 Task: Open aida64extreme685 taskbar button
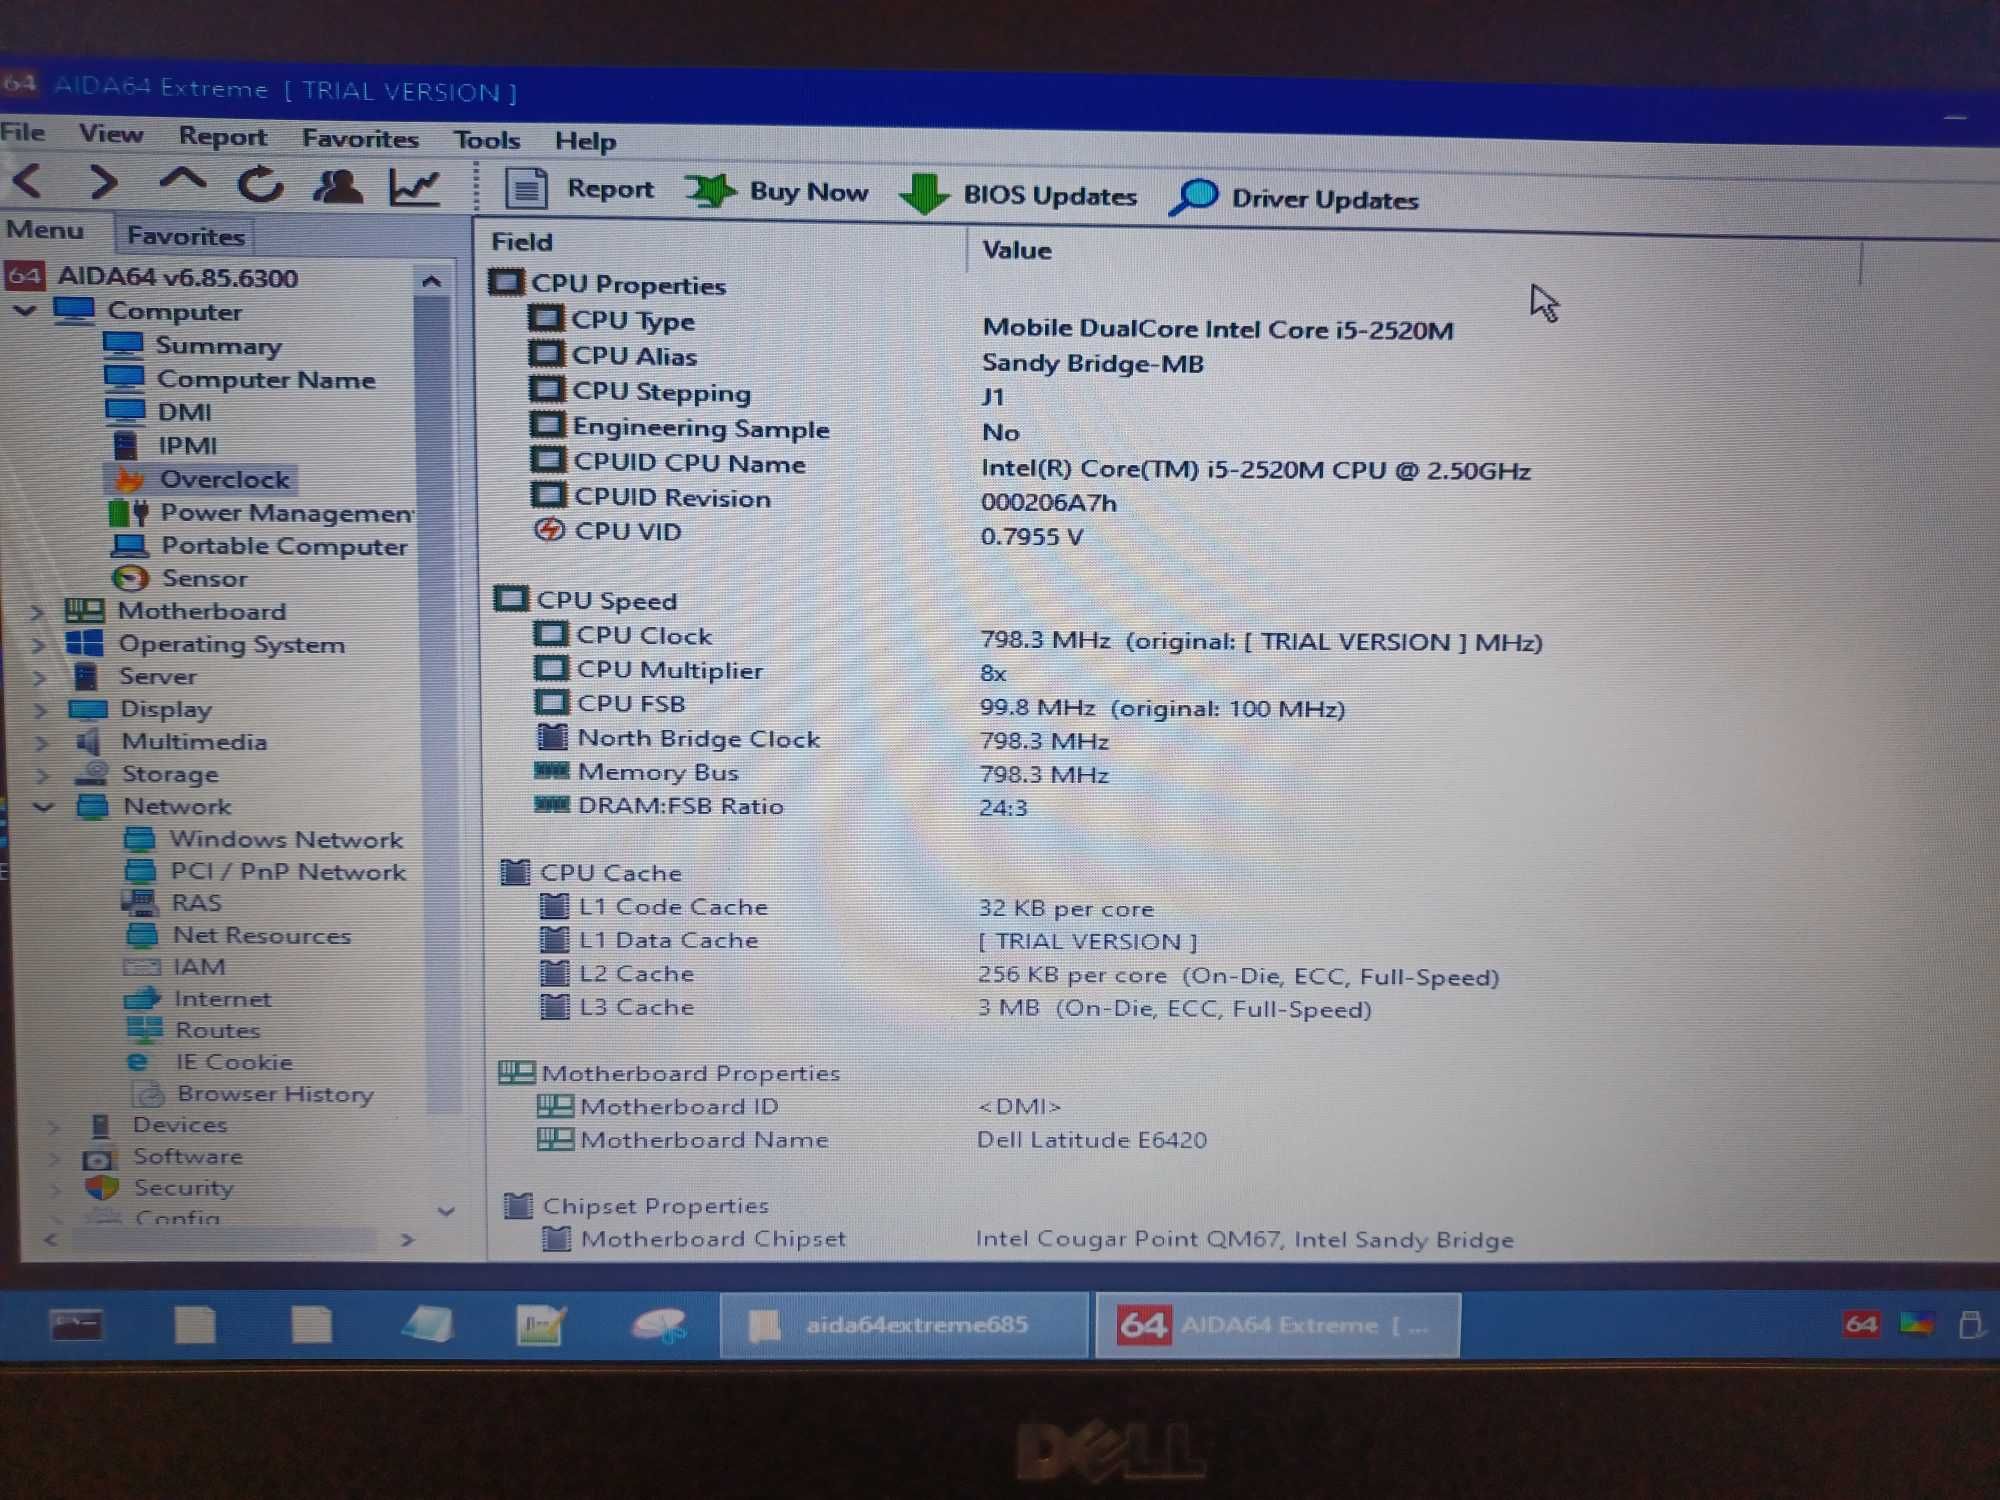click(x=904, y=1325)
